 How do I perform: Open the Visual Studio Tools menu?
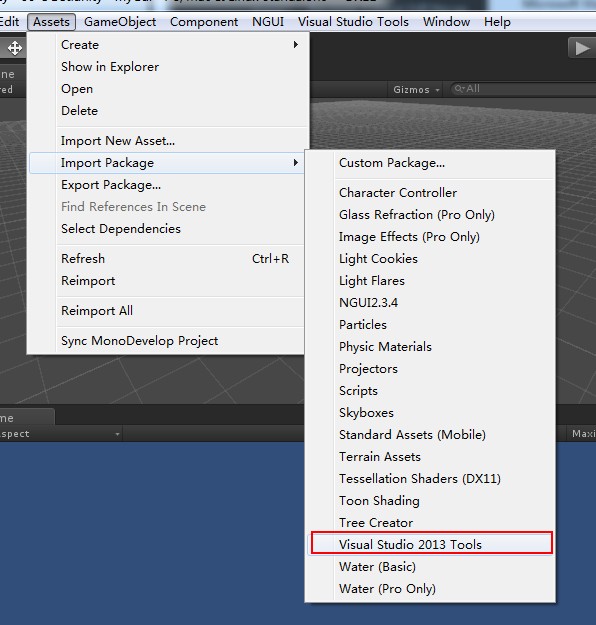pos(353,22)
